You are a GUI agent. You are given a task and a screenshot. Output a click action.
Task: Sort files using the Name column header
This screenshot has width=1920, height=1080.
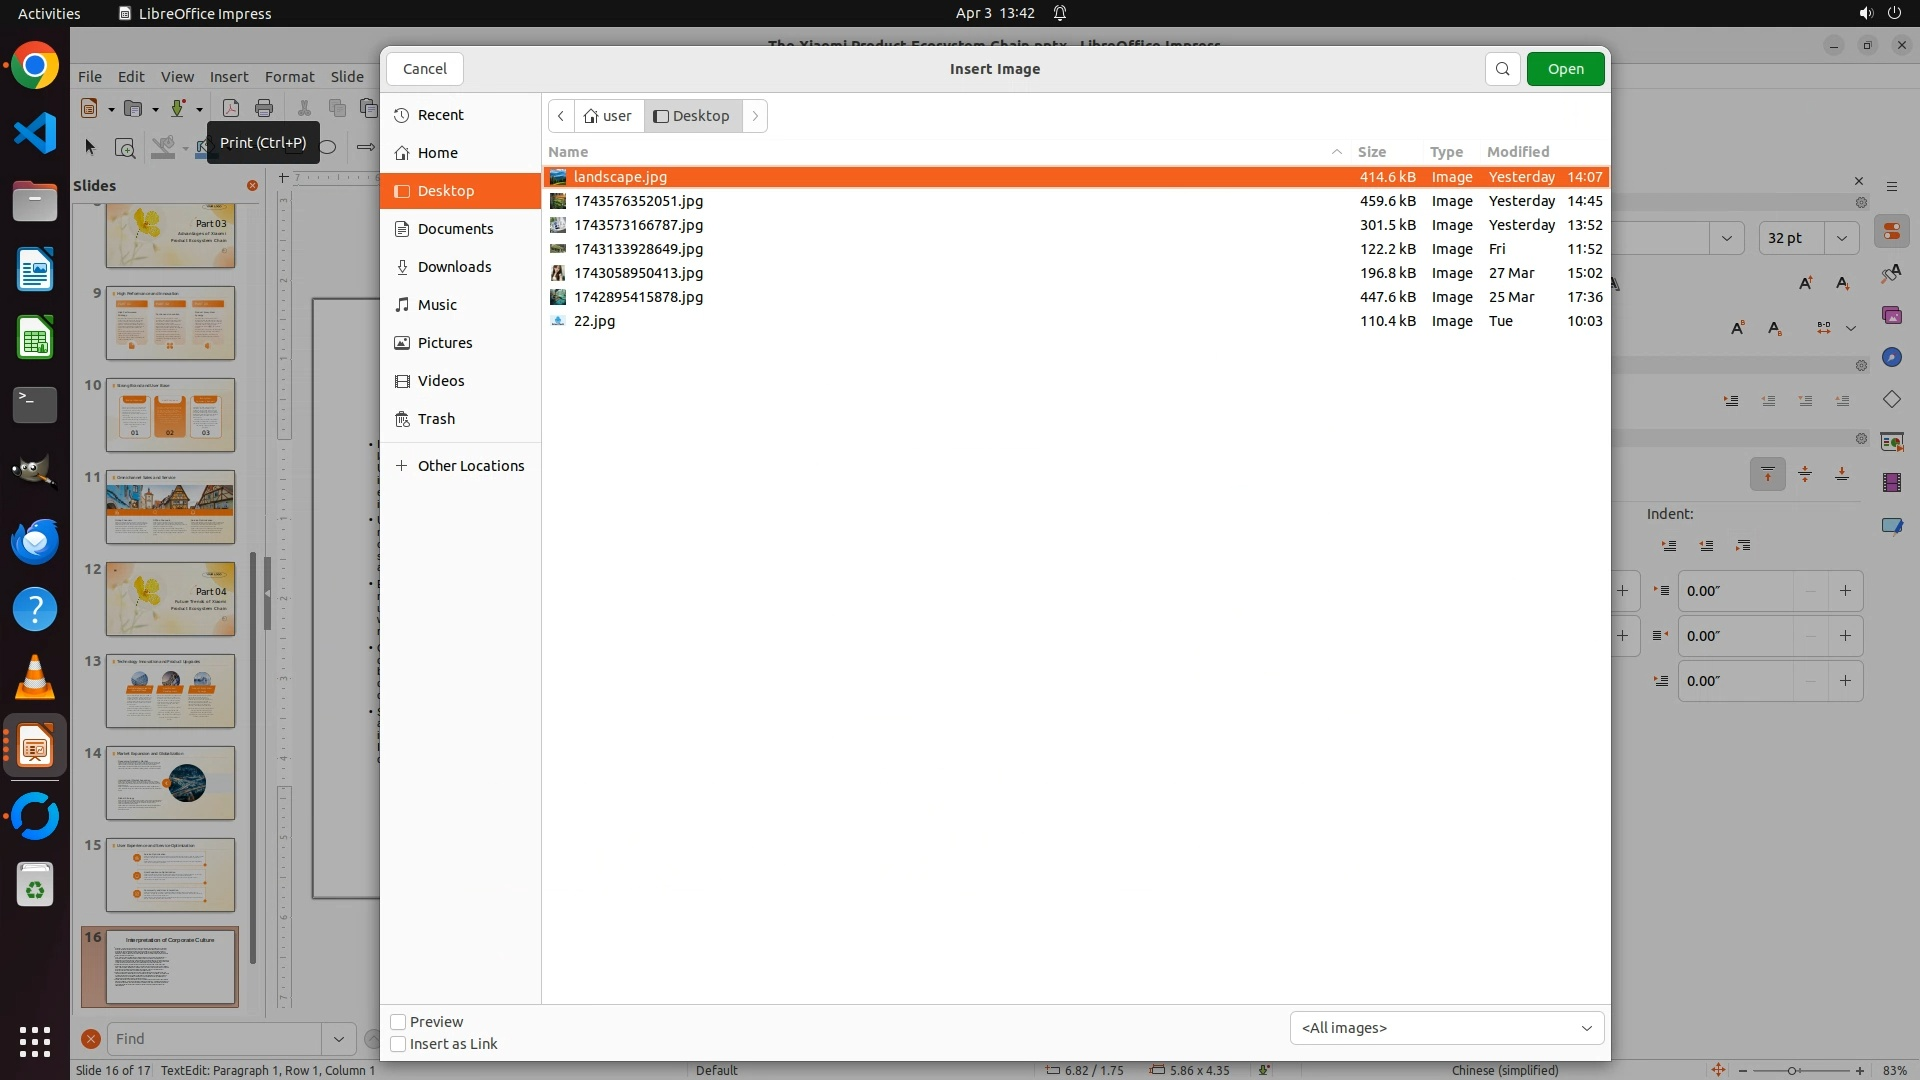(x=568, y=152)
